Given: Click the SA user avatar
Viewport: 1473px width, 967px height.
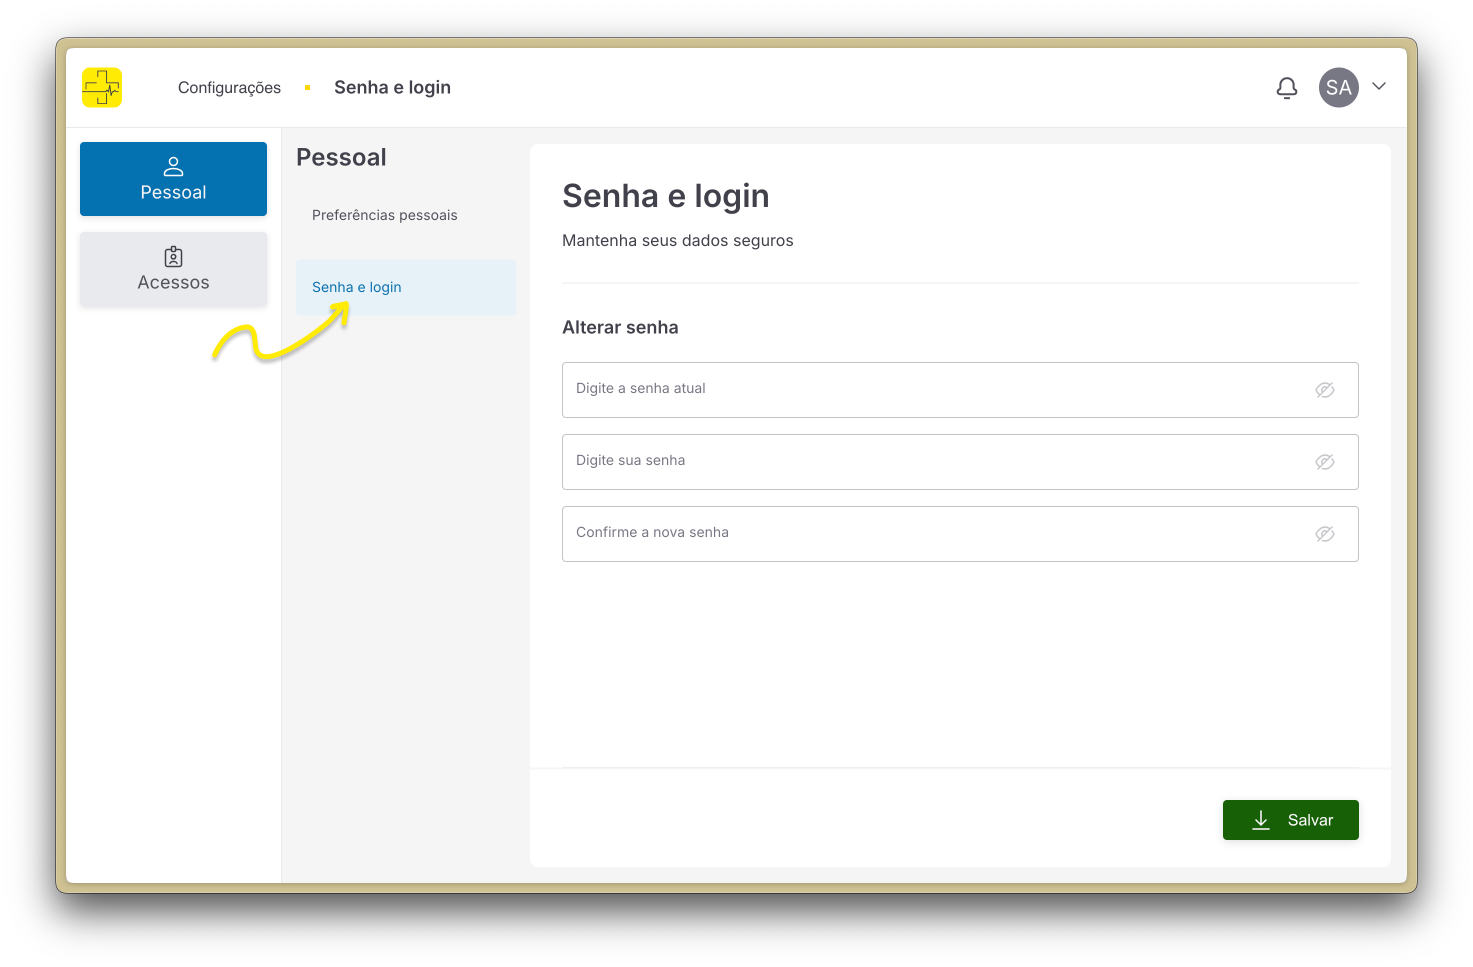Looking at the screenshot, I should tap(1338, 87).
